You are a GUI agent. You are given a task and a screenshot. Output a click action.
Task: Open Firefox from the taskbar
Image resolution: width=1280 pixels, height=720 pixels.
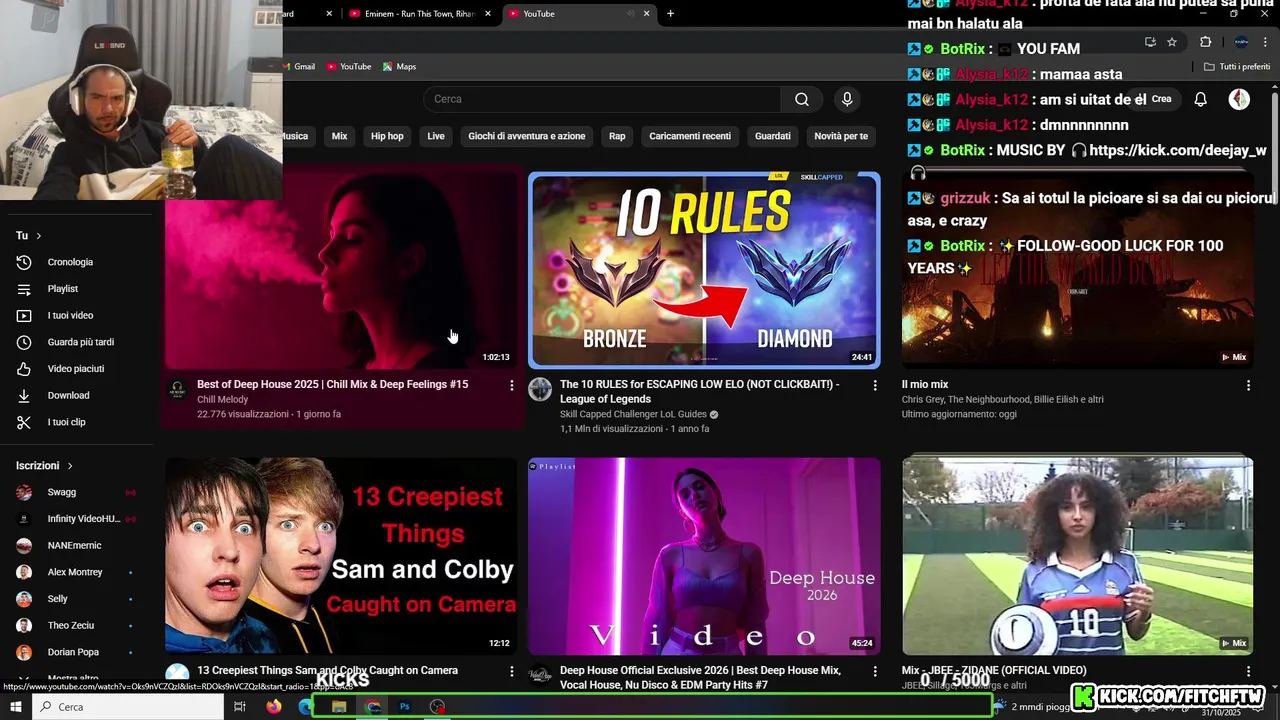pyautogui.click(x=273, y=706)
